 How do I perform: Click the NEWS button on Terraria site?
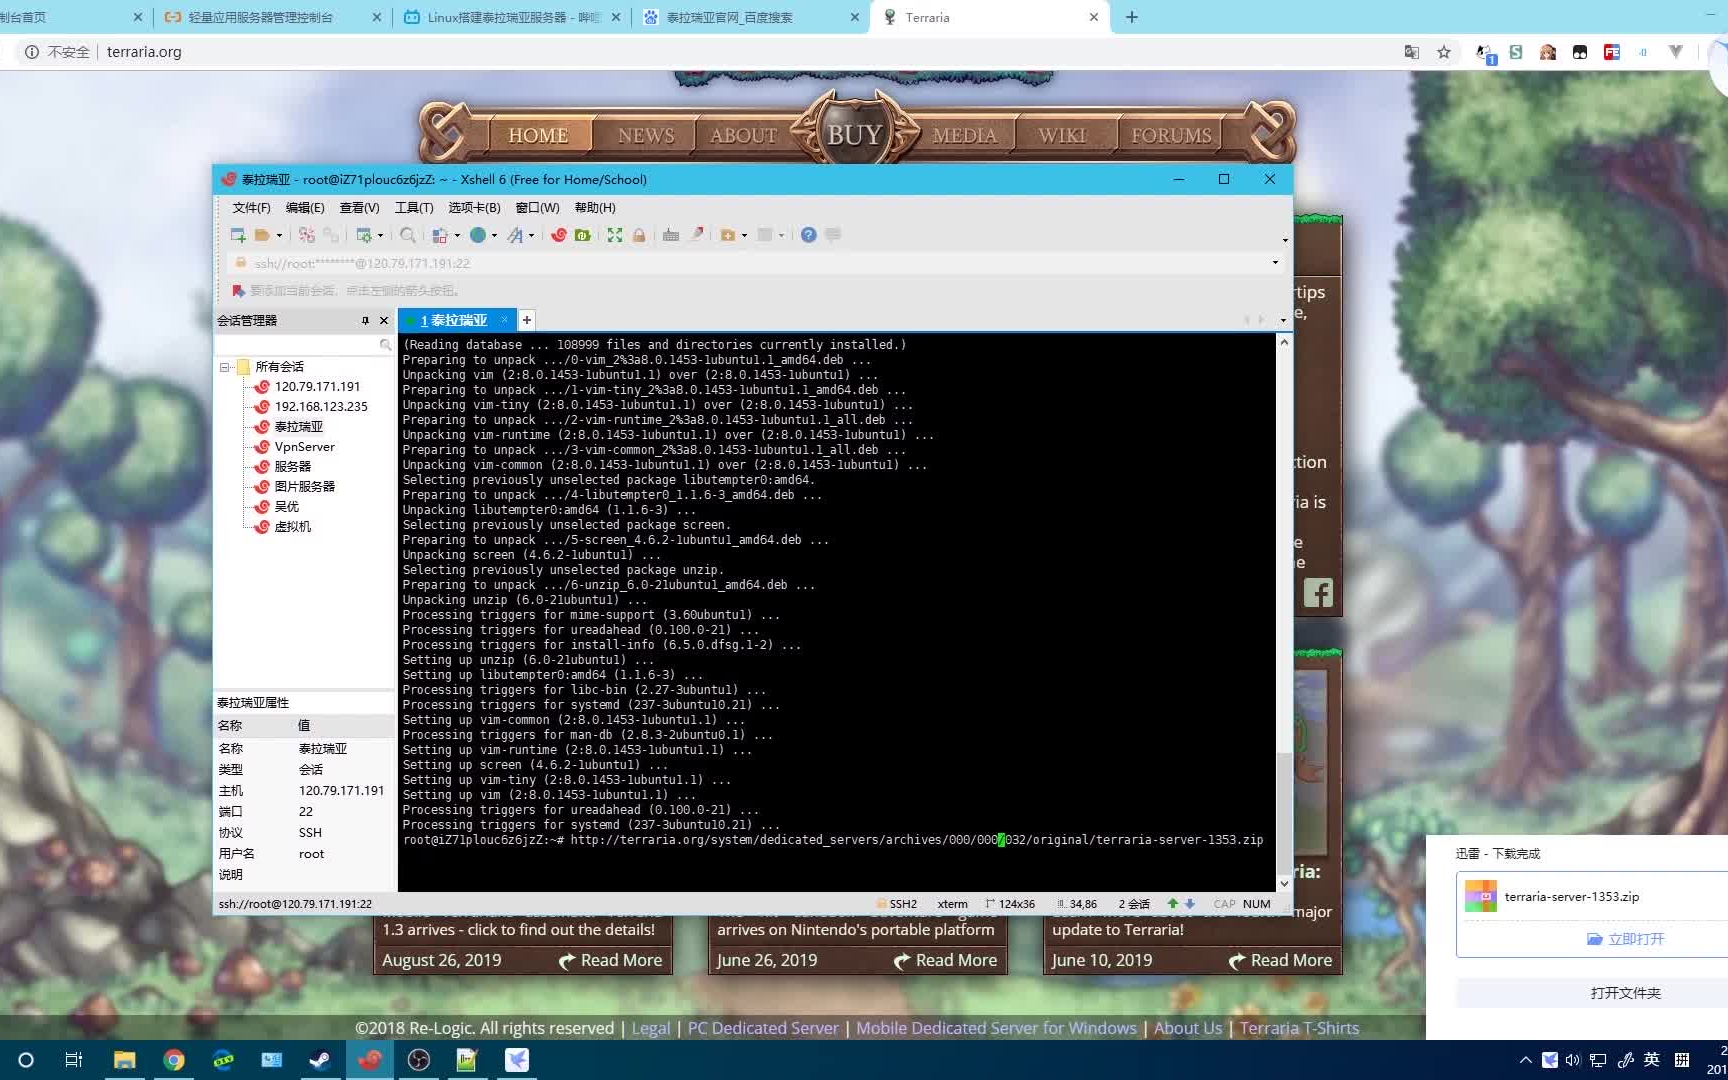coord(646,135)
